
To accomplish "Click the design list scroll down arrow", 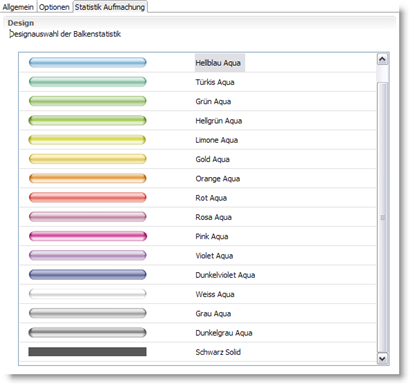I will tap(382, 359).
